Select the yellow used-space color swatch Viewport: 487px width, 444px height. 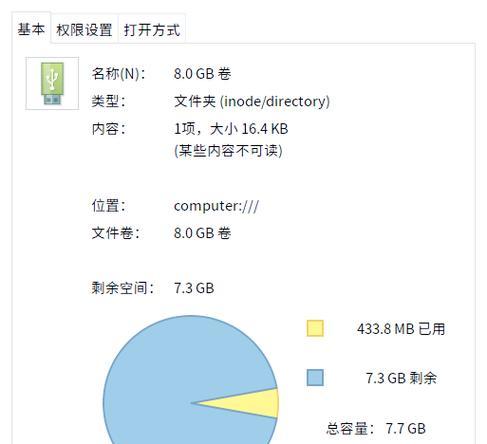tap(315, 328)
